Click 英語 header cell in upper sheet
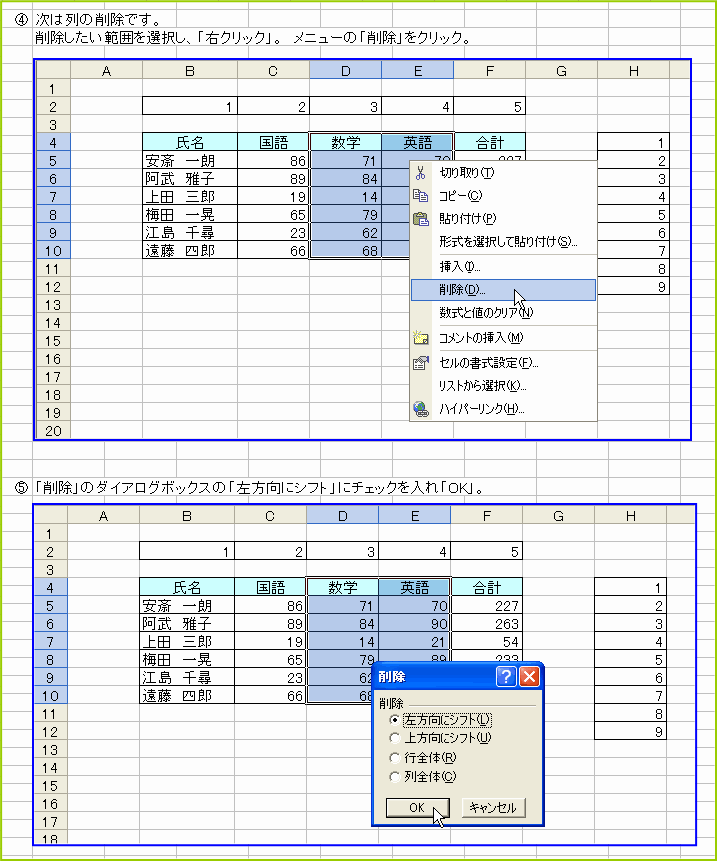Image resolution: width=717 pixels, height=861 pixels. tap(418, 142)
